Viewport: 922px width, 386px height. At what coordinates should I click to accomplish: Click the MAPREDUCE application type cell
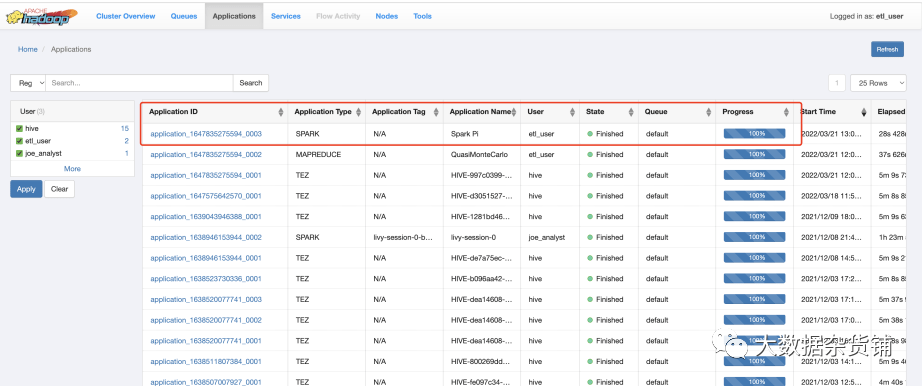tap(318, 155)
